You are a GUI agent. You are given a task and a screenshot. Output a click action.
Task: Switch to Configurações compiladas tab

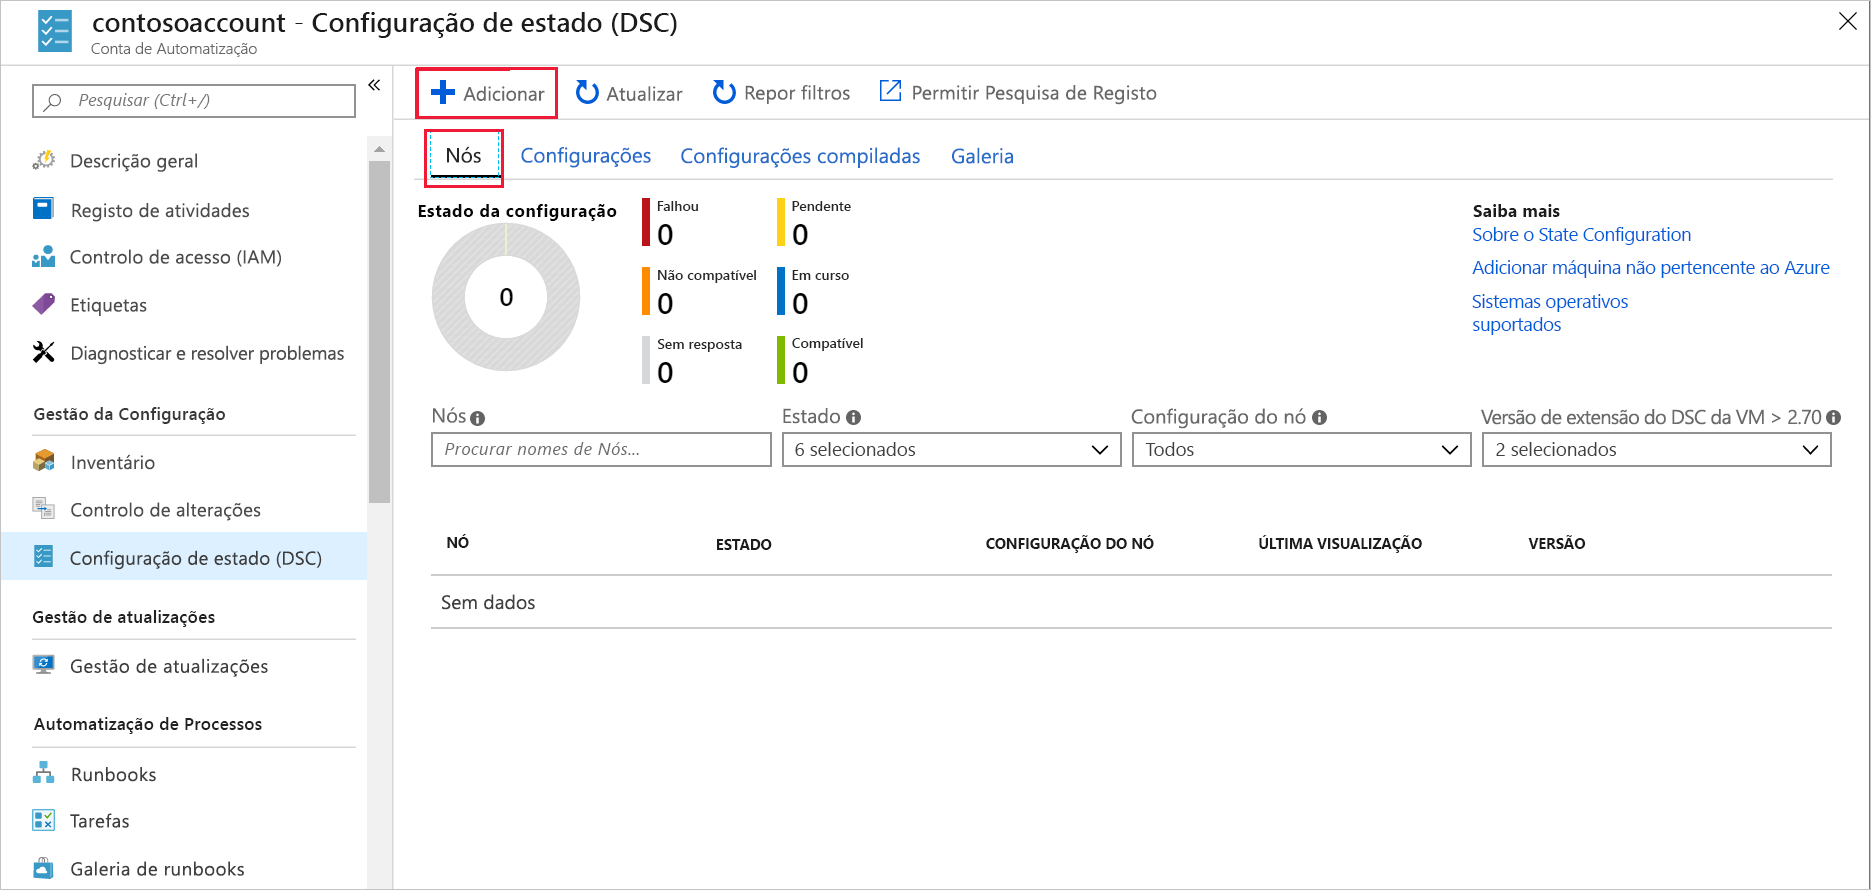click(800, 156)
